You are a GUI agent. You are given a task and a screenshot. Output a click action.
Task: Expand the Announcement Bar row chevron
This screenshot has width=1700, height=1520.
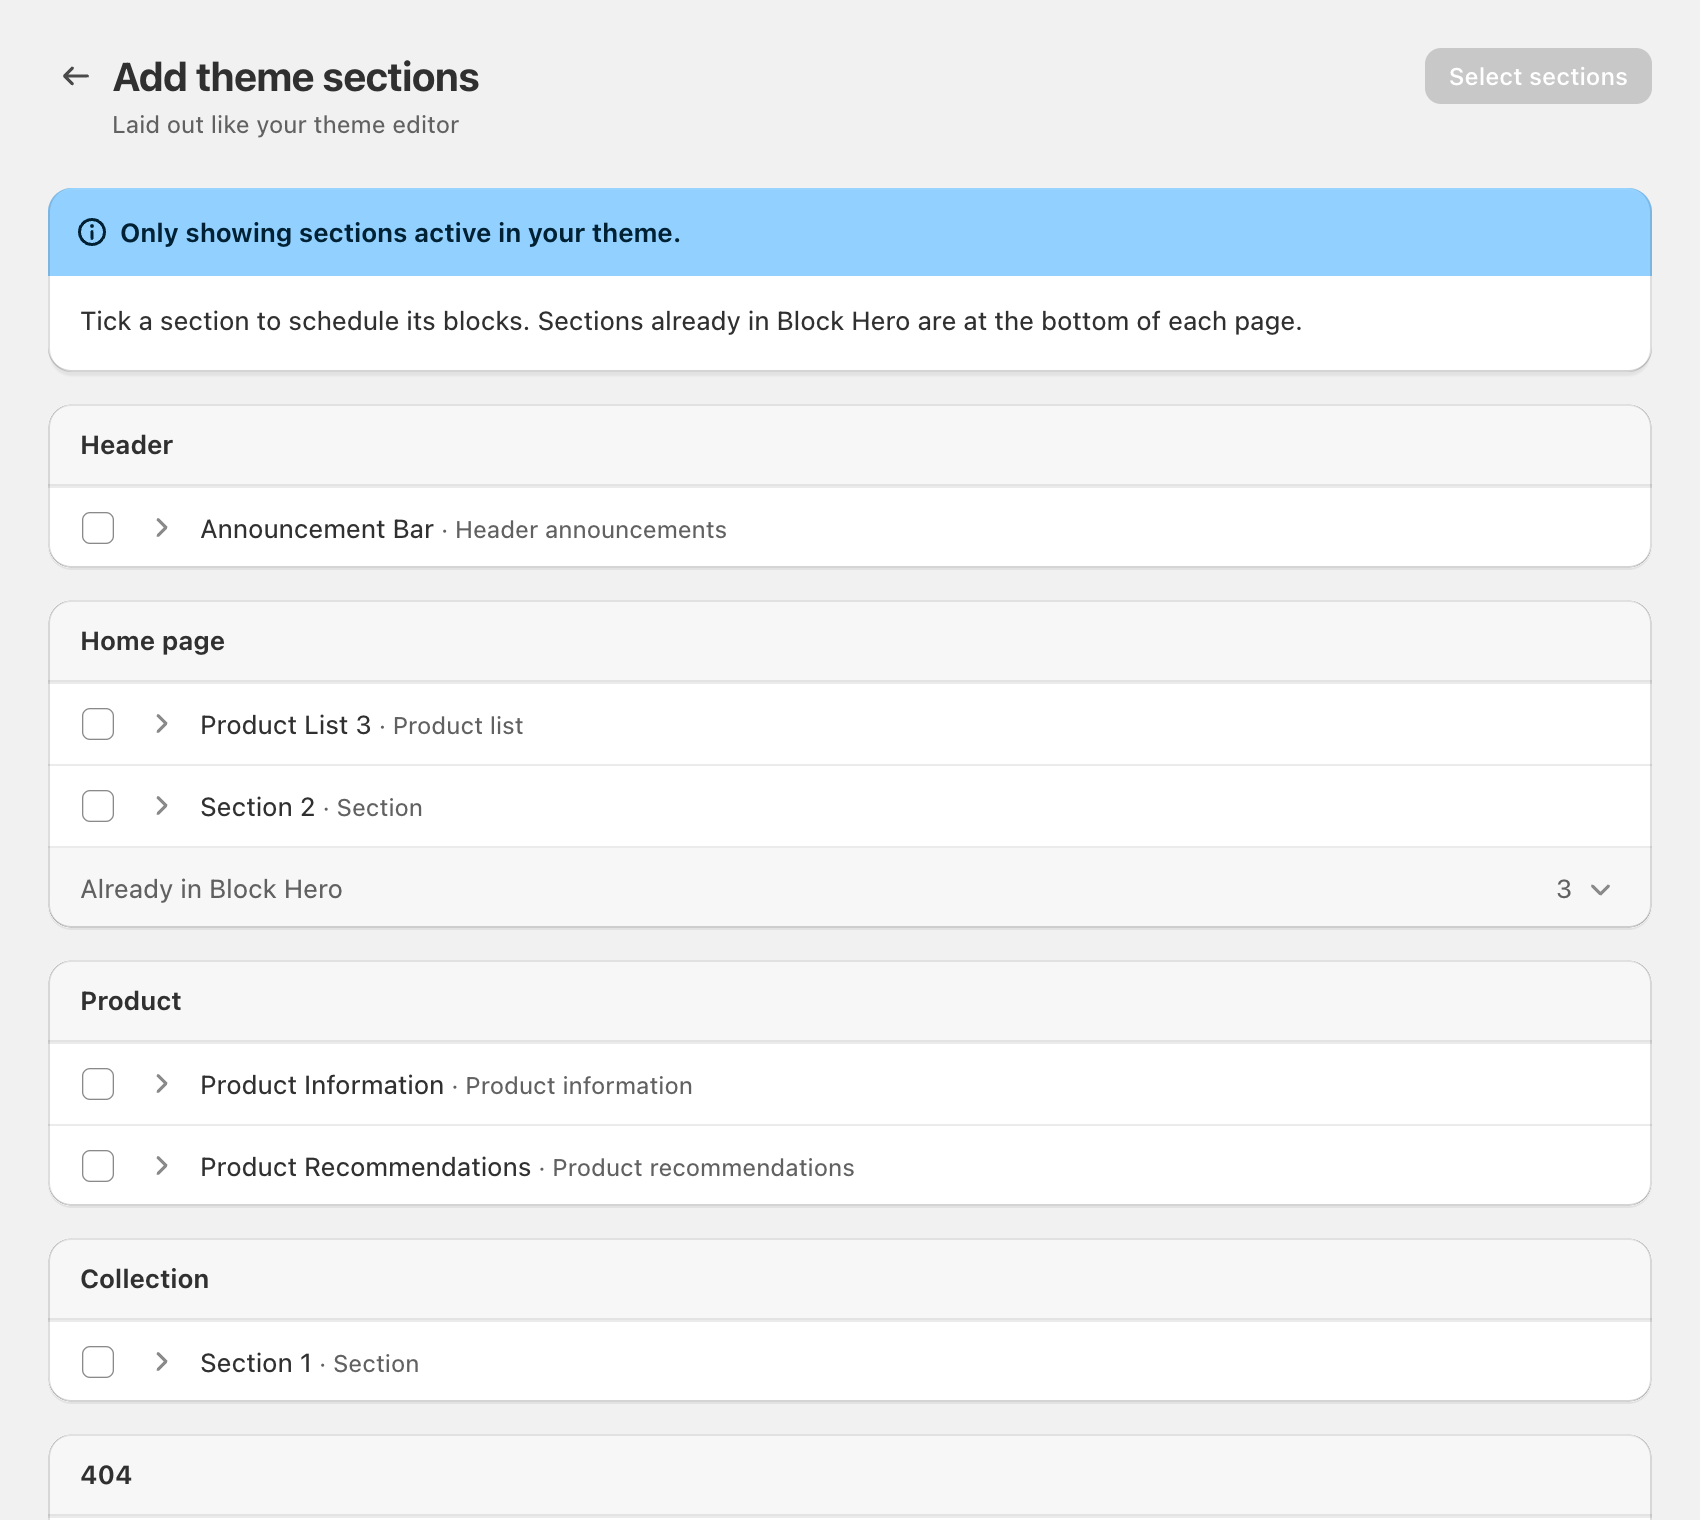tap(162, 528)
